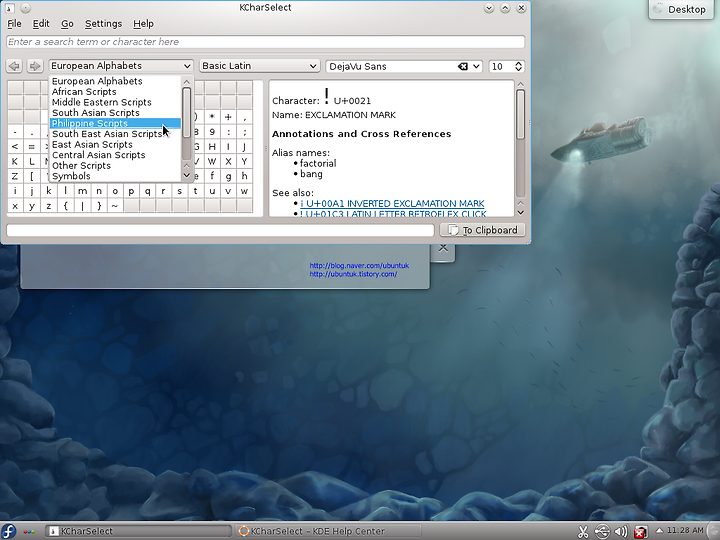Close the notice behind KCharSelect window
Viewport: 720px width, 540px height.
click(443, 248)
